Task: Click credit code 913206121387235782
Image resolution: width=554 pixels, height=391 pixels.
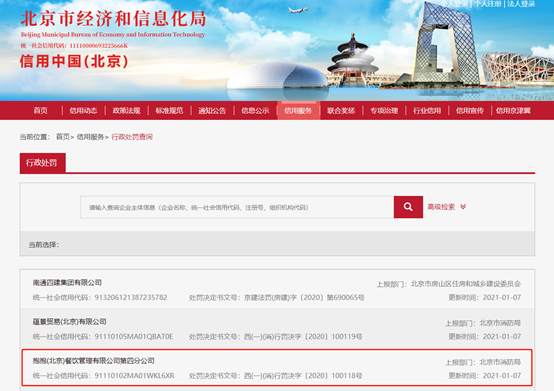Action: [131, 297]
